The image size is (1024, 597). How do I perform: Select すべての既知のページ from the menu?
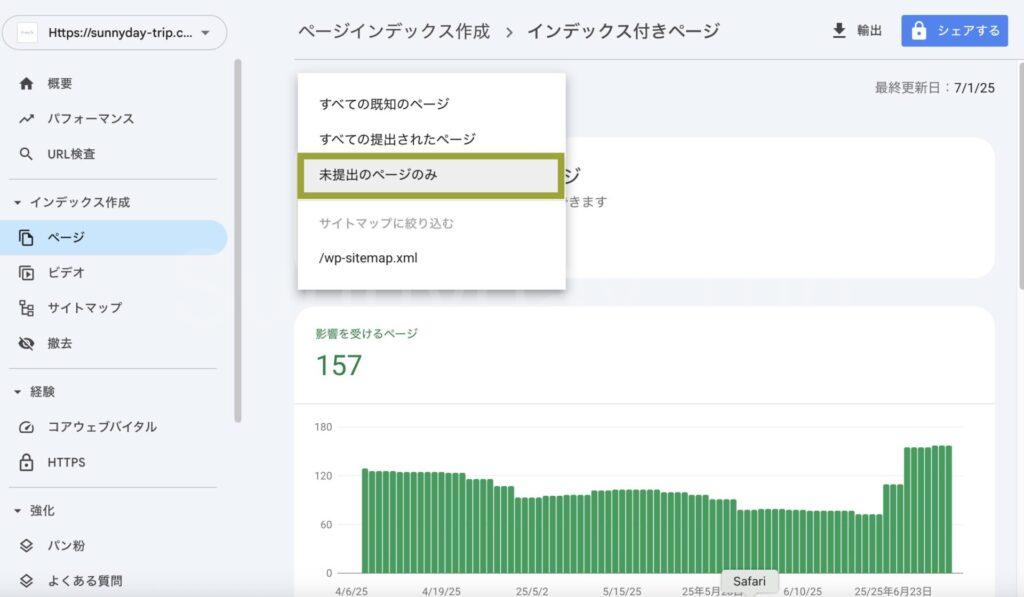tap(384, 104)
